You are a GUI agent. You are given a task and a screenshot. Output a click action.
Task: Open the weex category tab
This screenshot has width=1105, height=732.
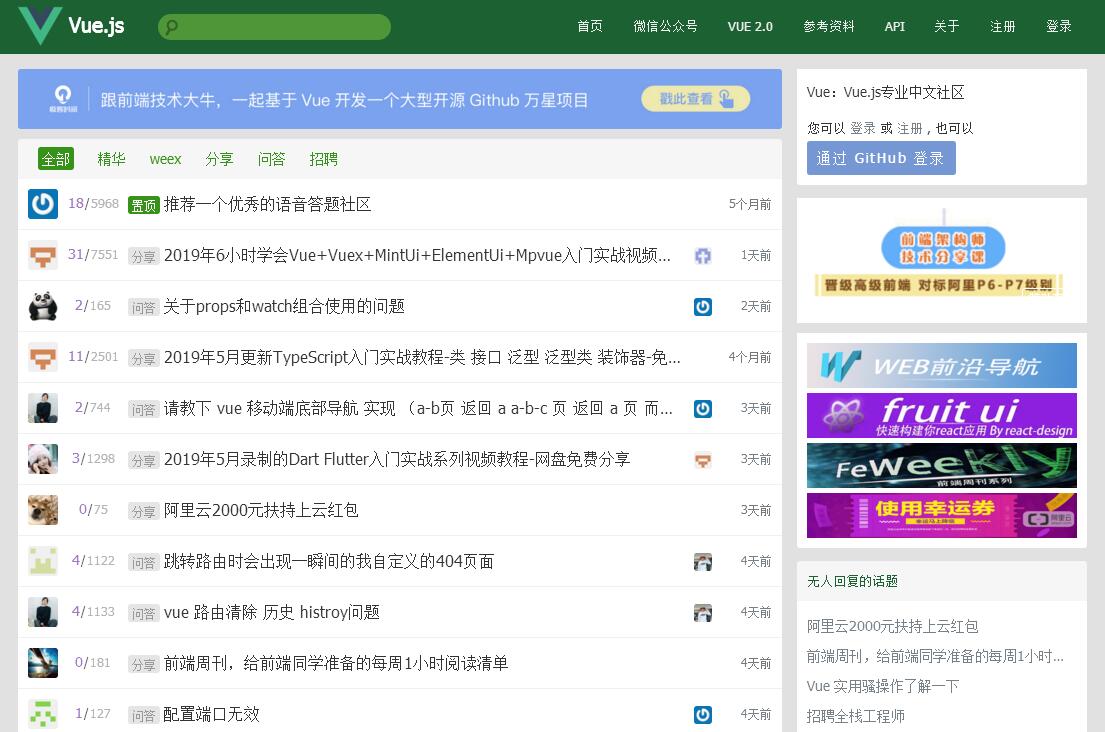[165, 159]
